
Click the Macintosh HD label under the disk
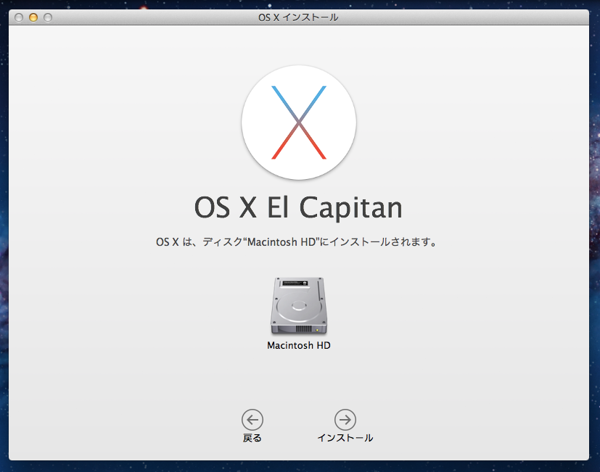click(299, 345)
